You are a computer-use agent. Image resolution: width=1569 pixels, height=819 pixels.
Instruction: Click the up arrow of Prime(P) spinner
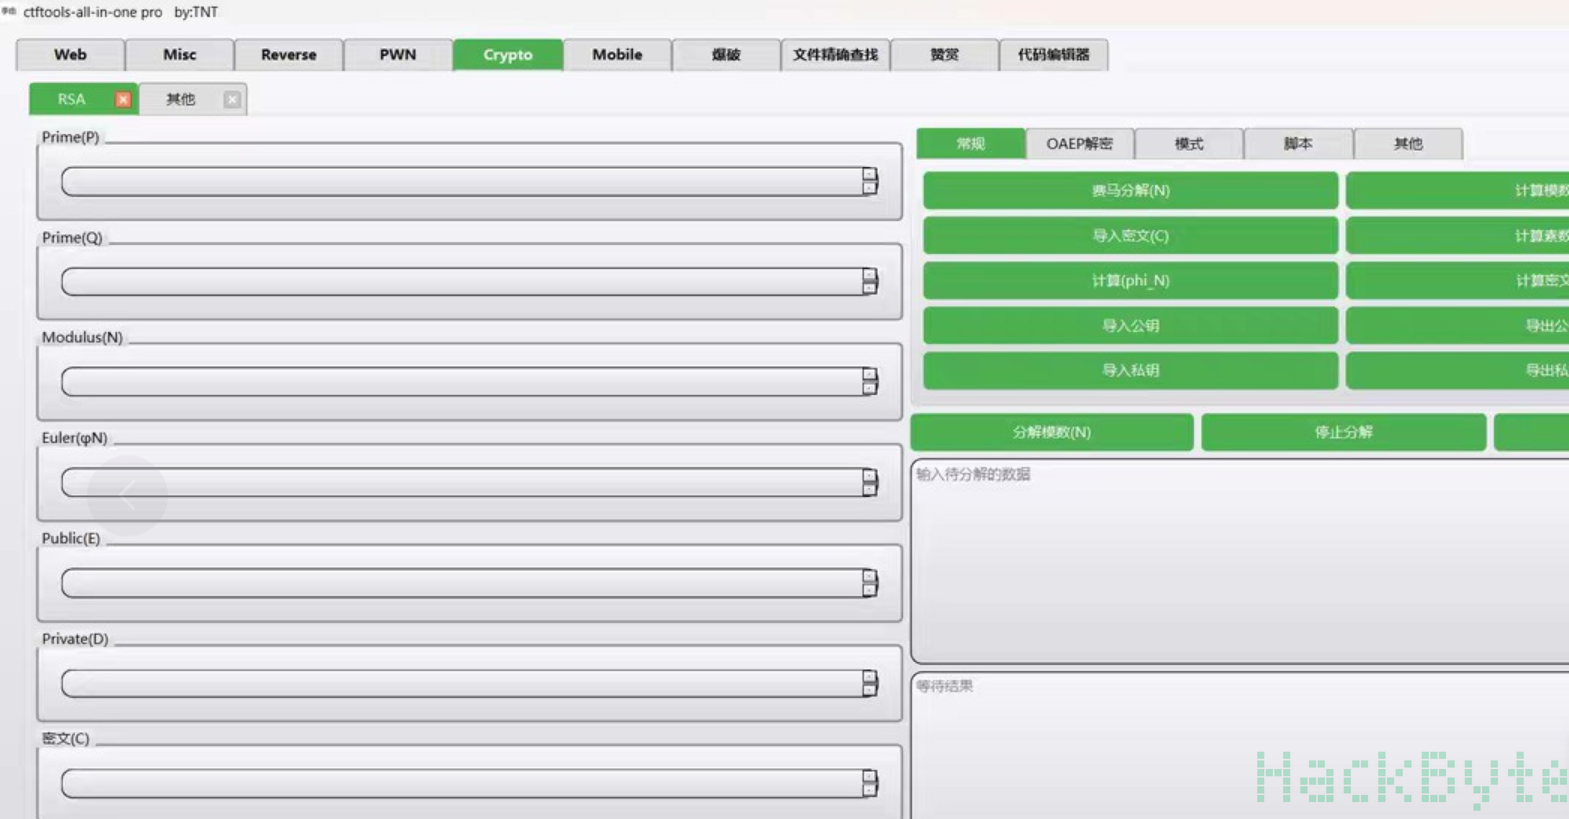point(870,174)
